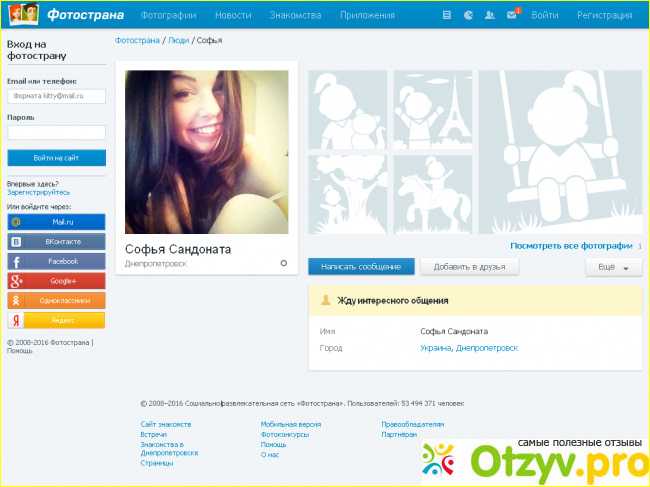Sign in via the Одноклассники button

[x=56, y=301]
